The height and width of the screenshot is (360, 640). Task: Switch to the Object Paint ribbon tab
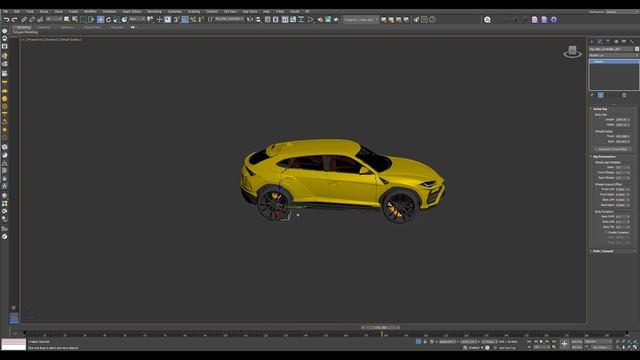[92, 27]
